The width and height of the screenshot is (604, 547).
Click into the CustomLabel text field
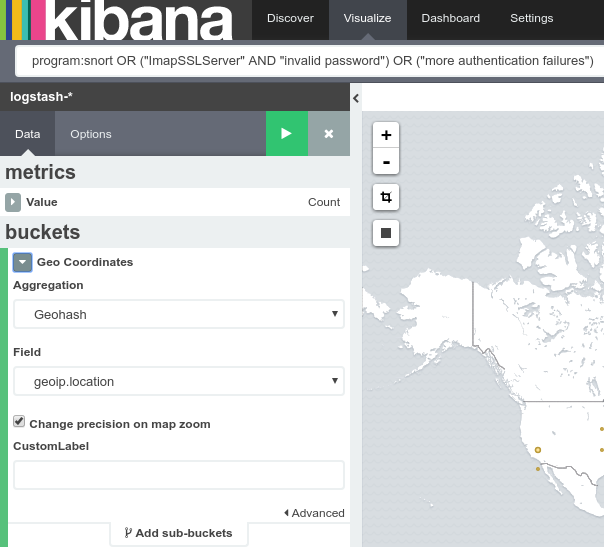179,475
